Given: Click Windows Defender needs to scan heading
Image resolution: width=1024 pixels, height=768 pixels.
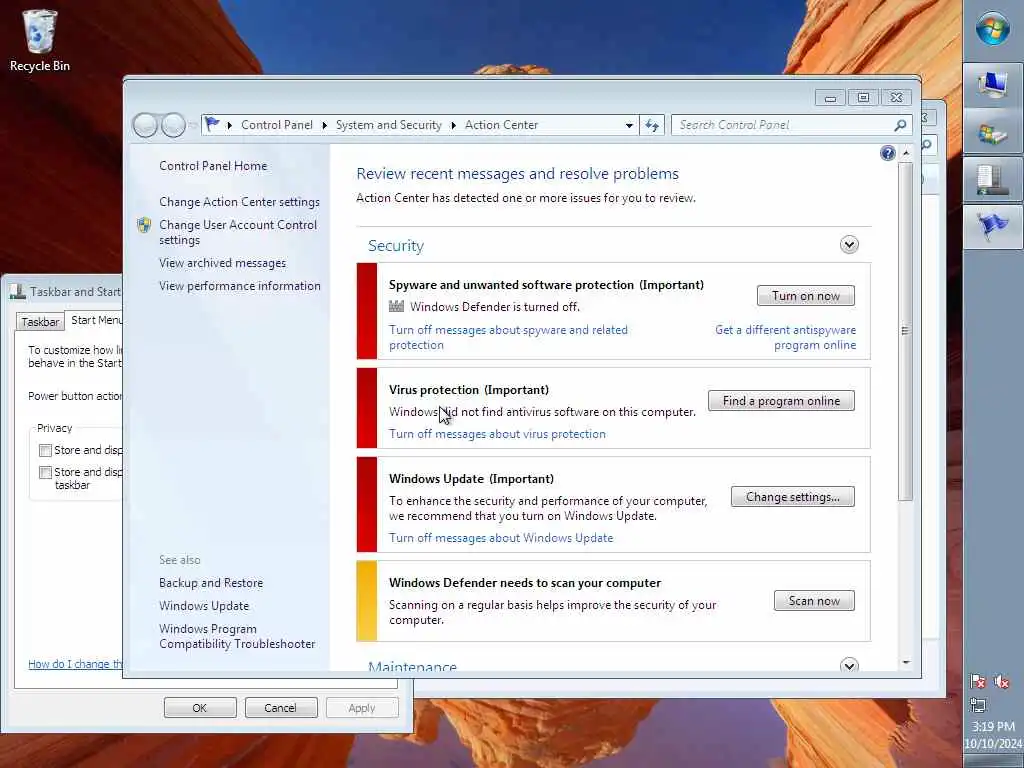Looking at the screenshot, I should (525, 583).
